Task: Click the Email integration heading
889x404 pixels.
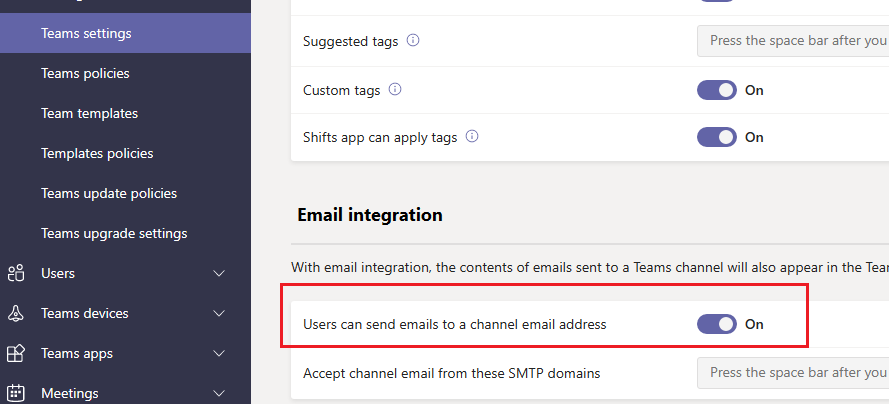Action: (370, 215)
